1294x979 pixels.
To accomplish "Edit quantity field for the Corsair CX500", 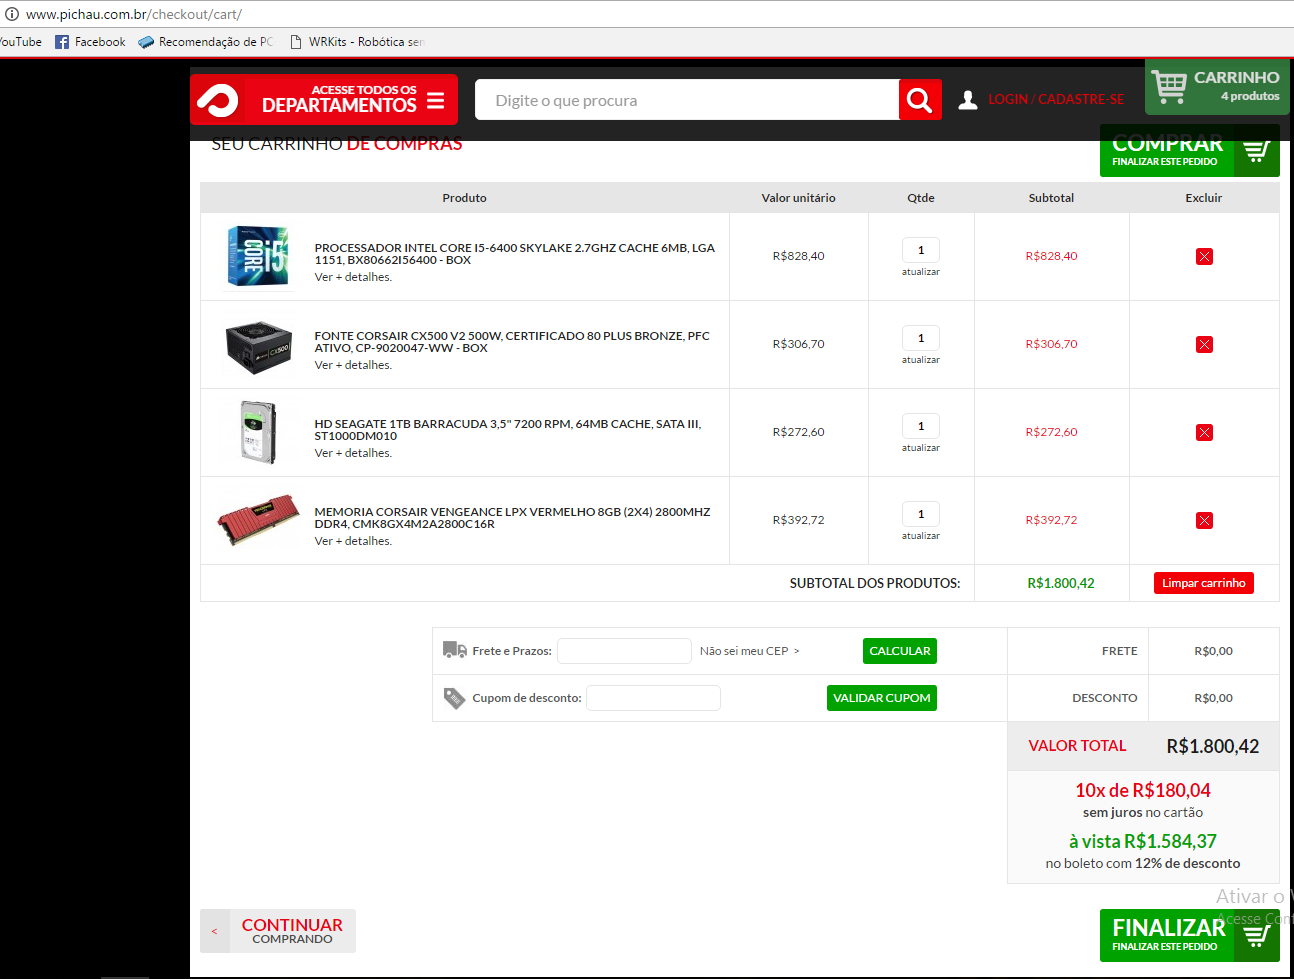I will click(x=921, y=338).
